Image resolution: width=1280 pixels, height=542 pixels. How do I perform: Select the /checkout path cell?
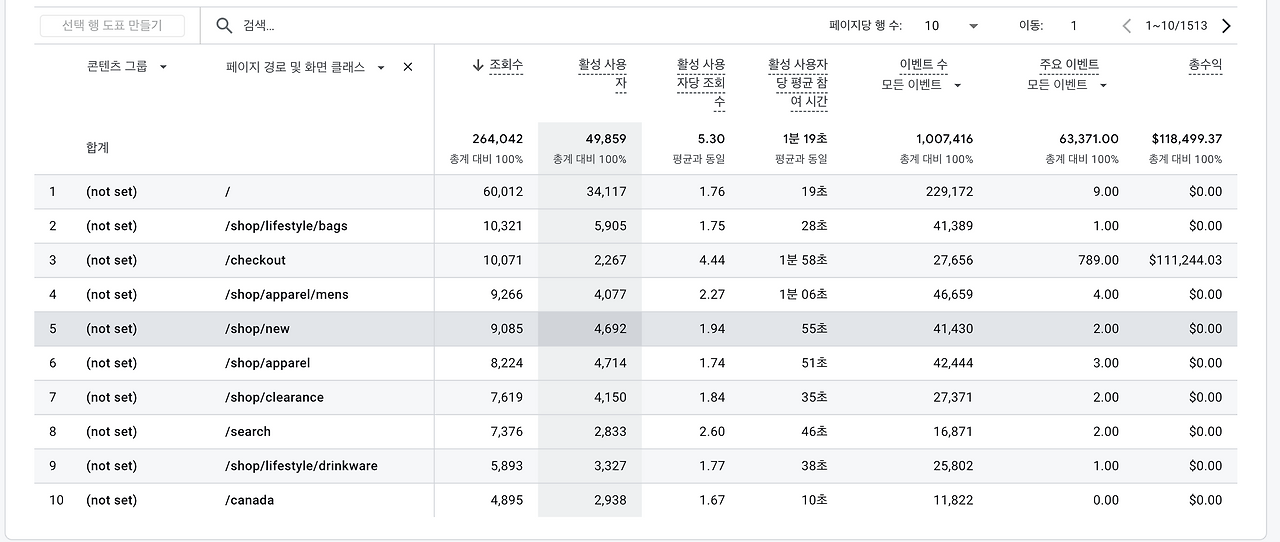255,260
